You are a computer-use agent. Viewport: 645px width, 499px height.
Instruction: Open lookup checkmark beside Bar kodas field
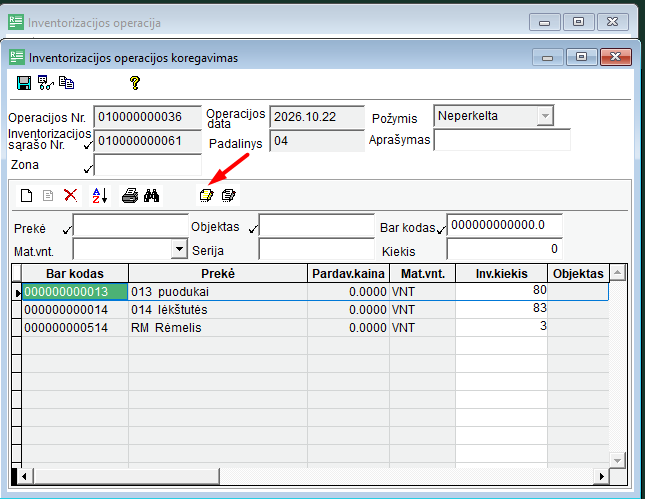[x=441, y=230]
